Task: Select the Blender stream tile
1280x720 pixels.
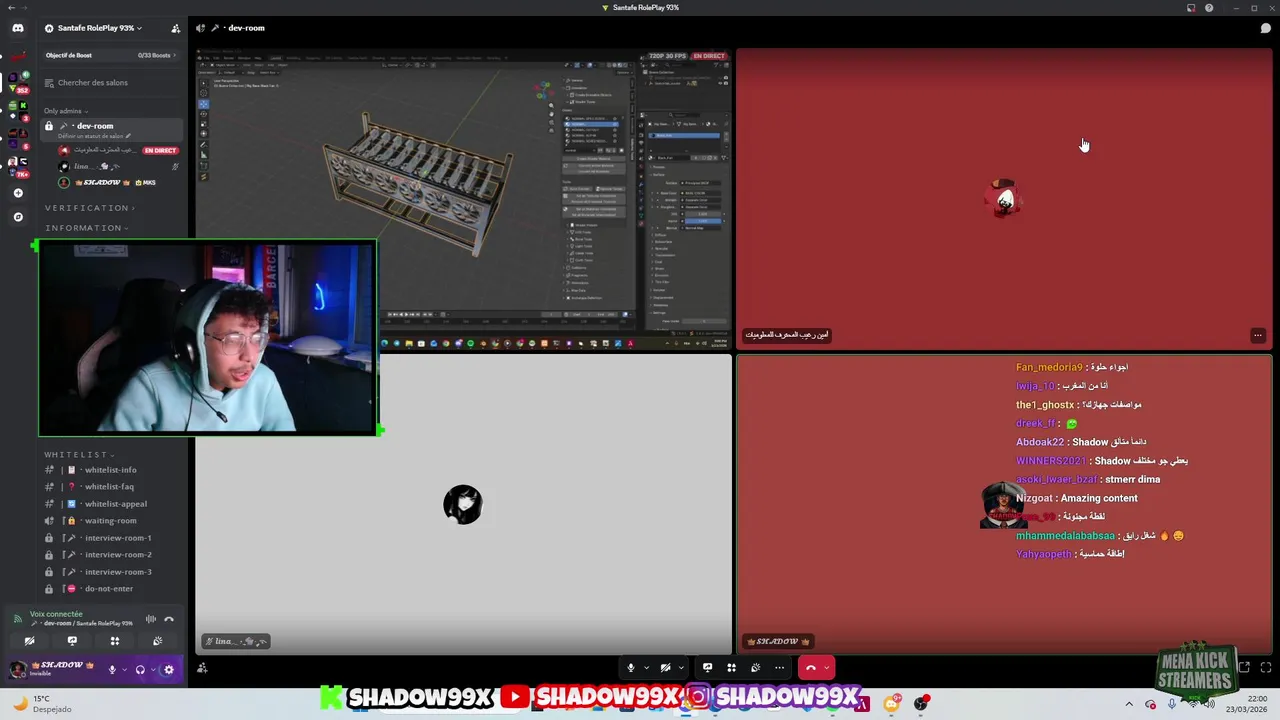Action: pos(463,199)
